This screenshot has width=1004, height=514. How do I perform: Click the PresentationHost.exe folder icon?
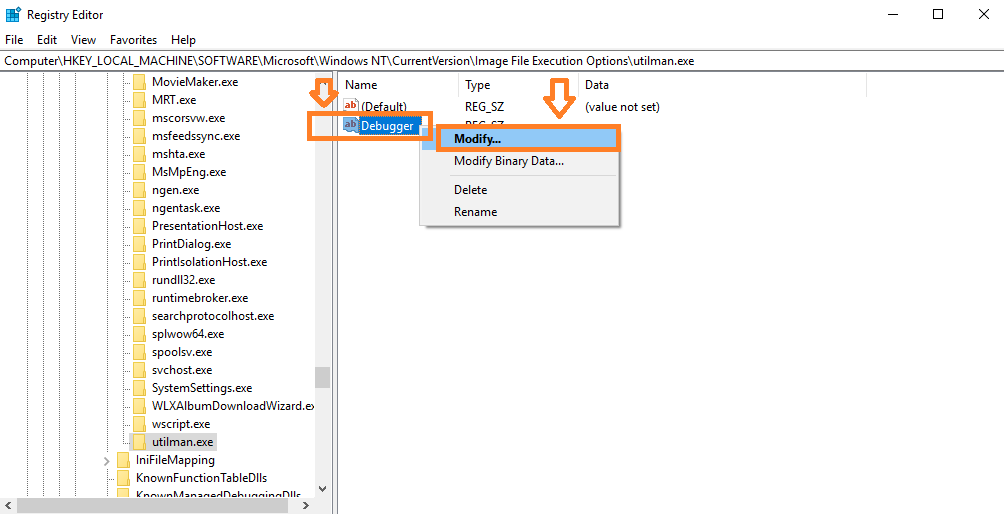coord(139,226)
